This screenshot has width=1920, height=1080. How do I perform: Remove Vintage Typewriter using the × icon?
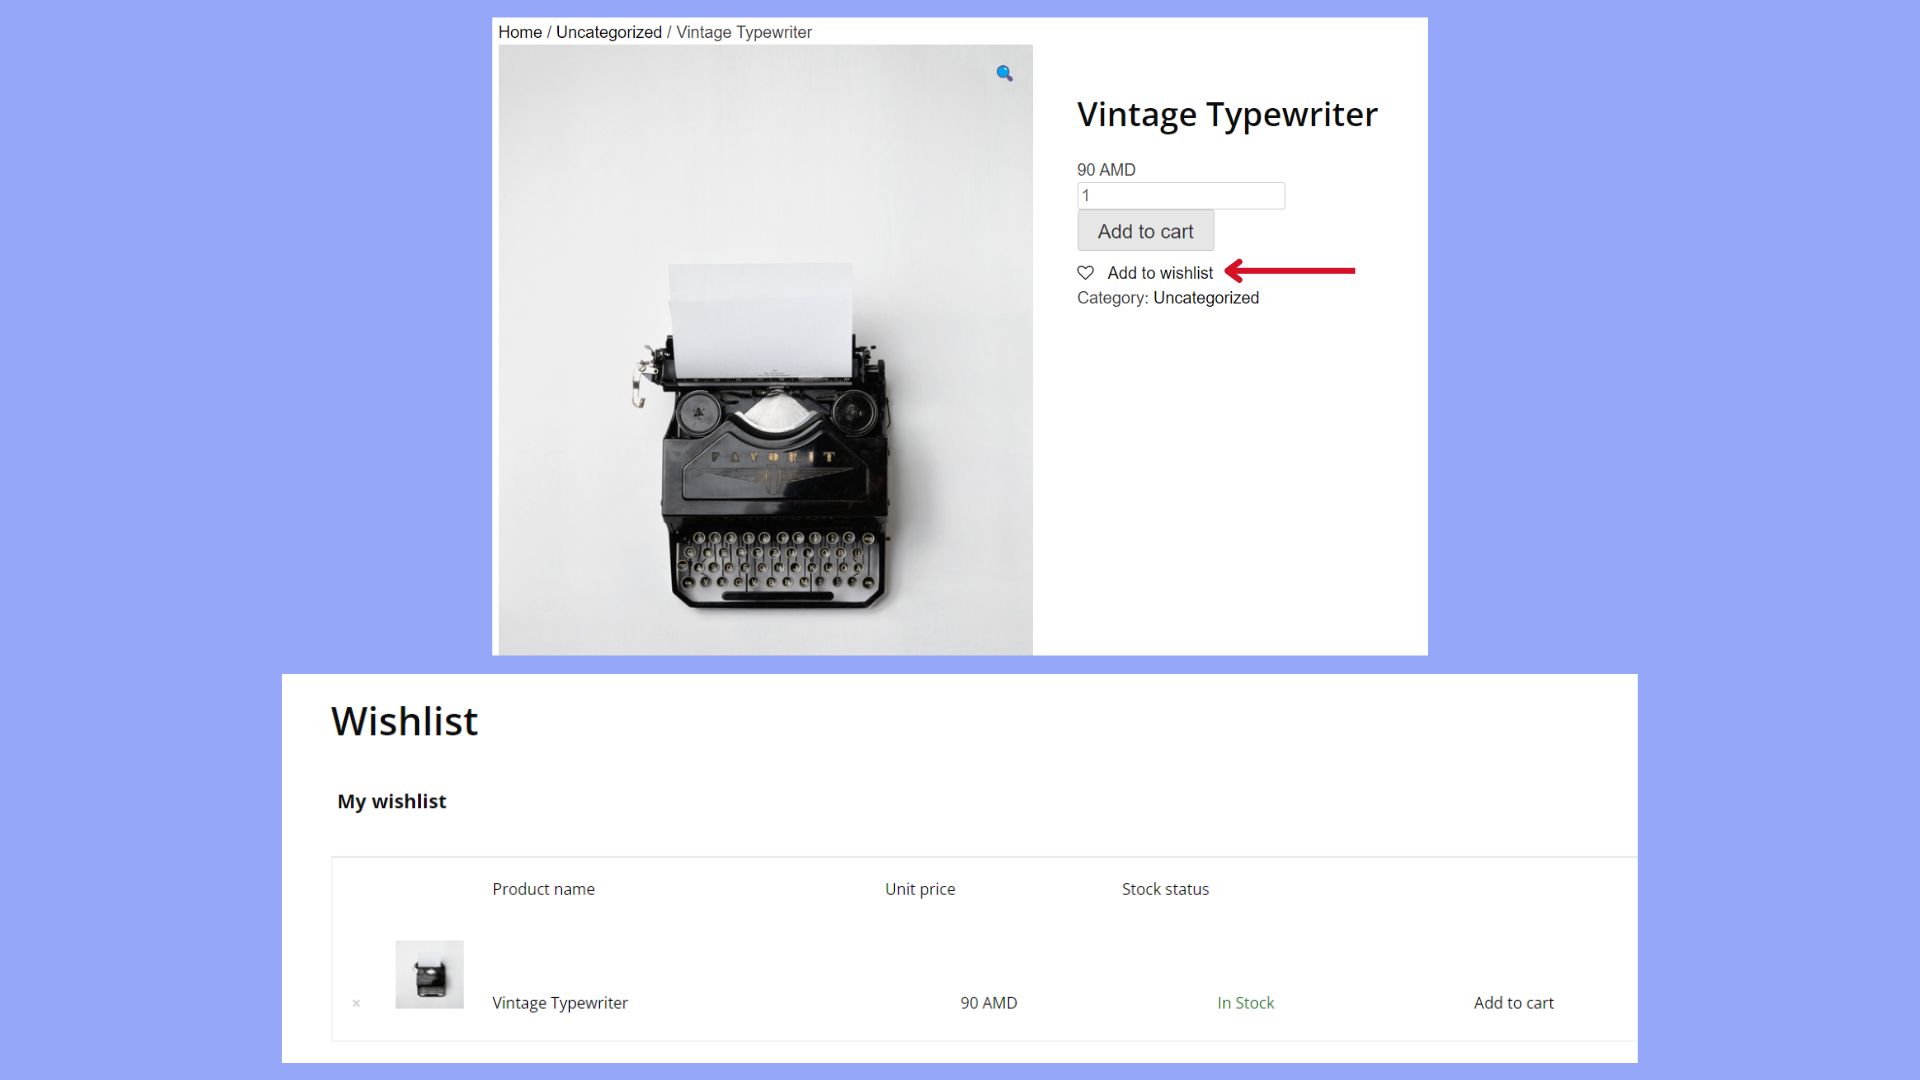pyautogui.click(x=356, y=1003)
